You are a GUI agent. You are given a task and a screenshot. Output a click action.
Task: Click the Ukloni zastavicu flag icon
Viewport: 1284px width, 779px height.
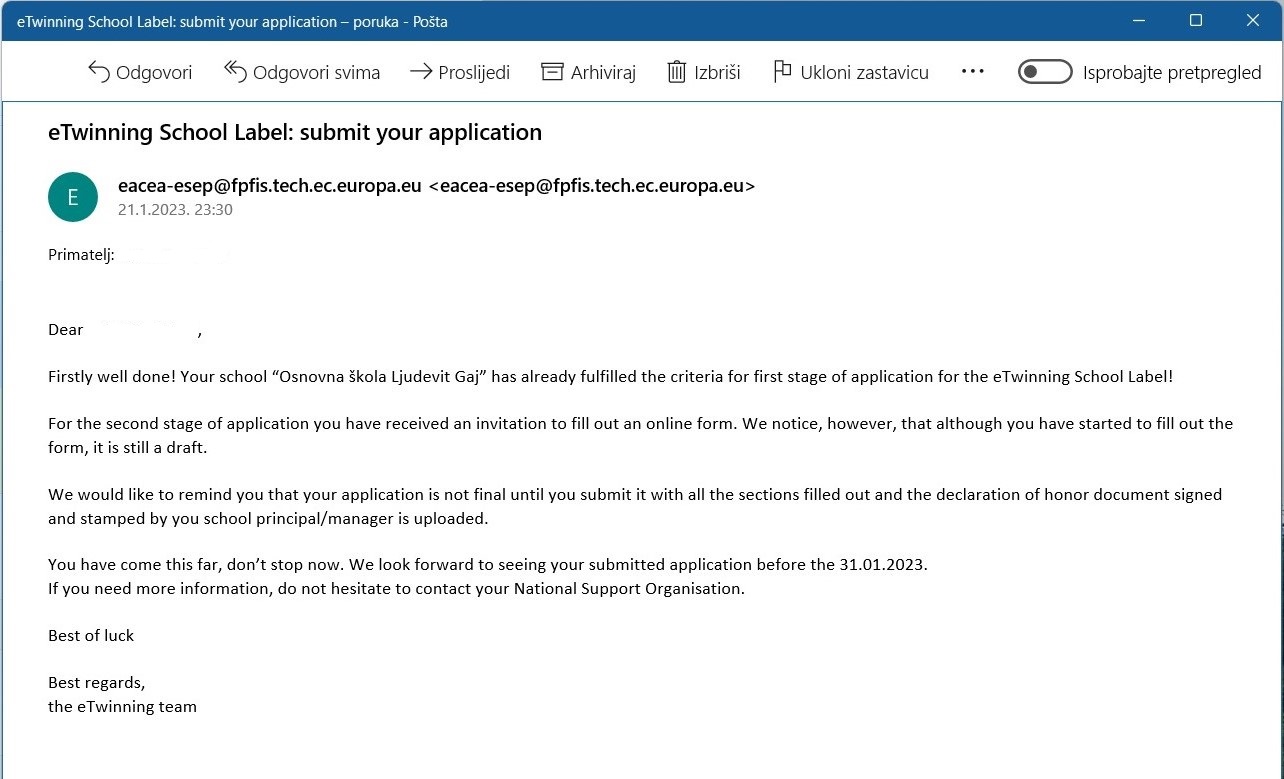click(782, 72)
